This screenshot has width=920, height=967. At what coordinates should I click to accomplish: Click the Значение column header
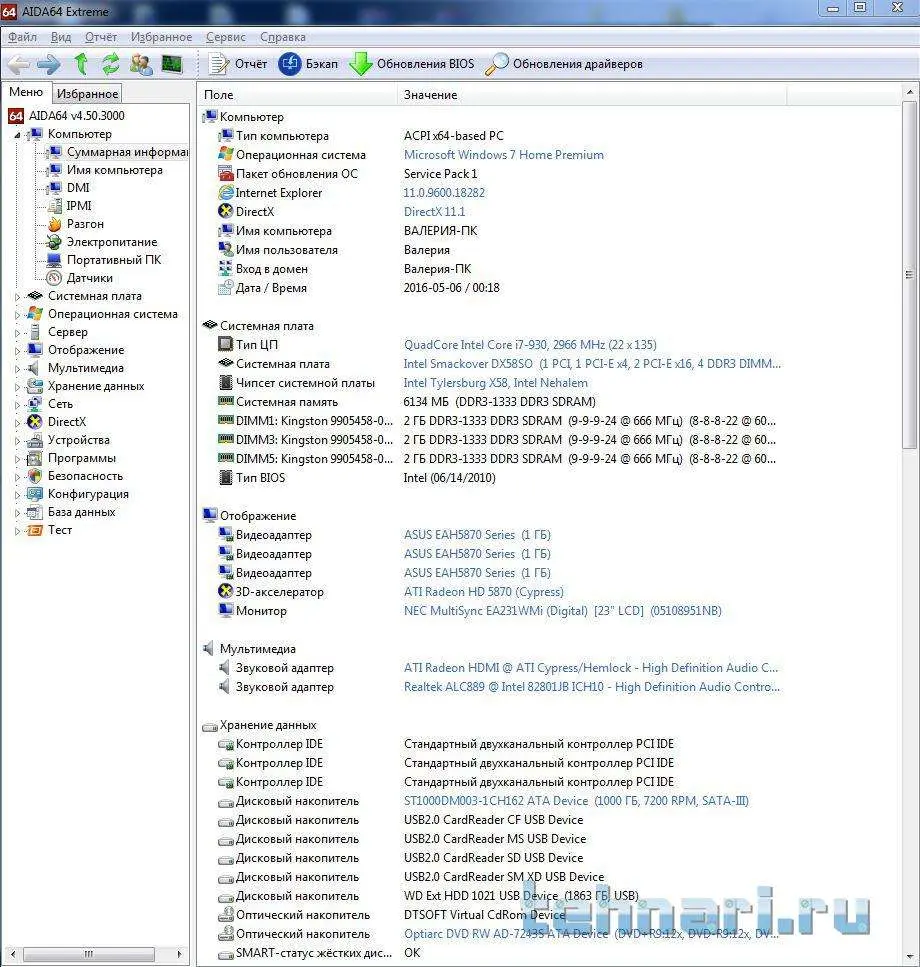591,95
